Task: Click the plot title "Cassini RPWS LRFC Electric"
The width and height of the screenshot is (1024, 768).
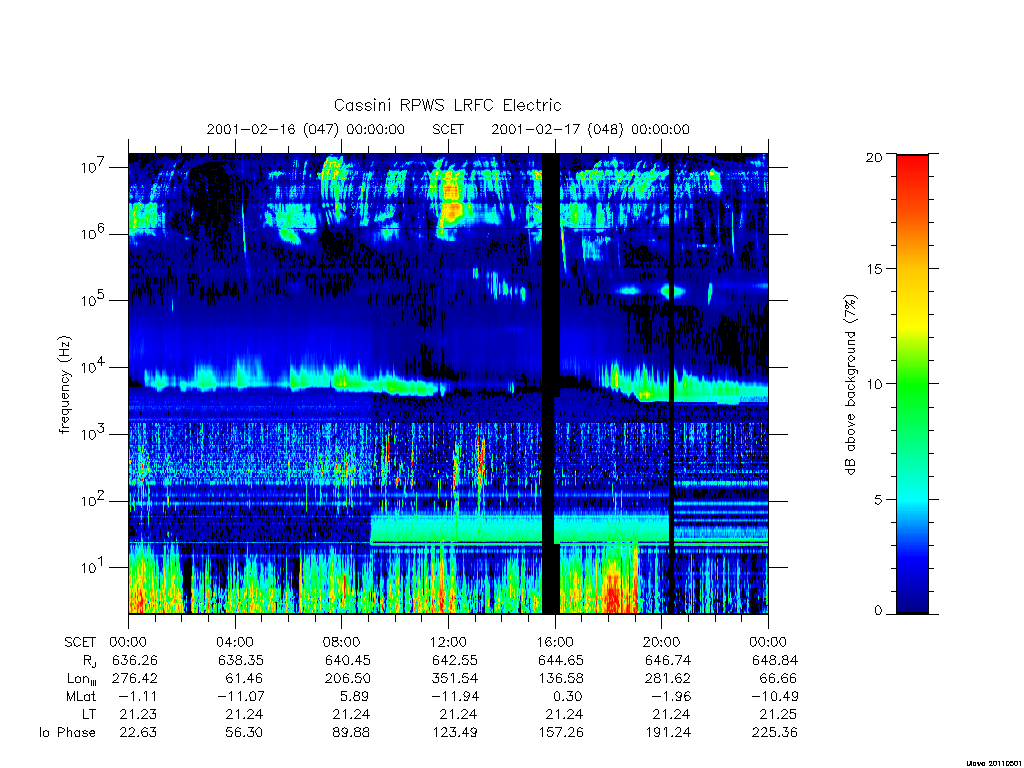Action: [447, 105]
